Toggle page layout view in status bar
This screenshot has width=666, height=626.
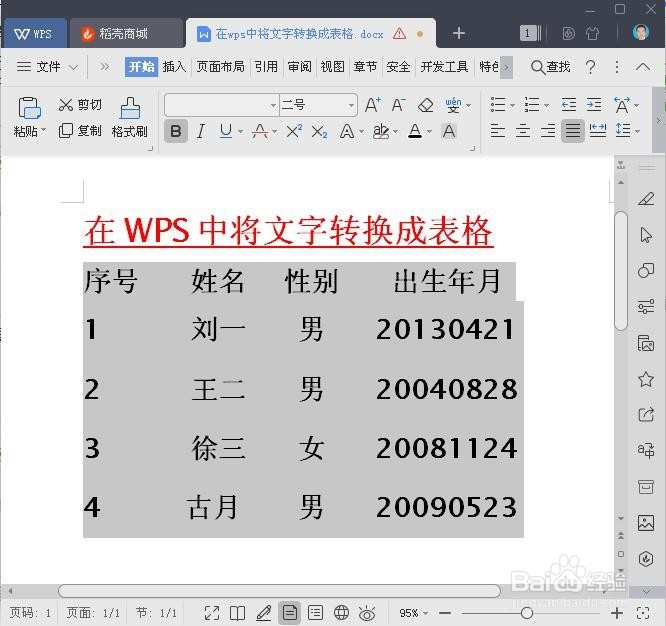290,613
